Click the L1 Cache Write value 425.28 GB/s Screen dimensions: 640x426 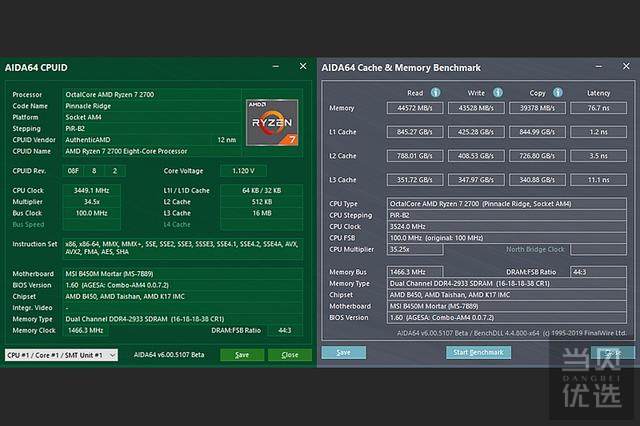[476, 132]
